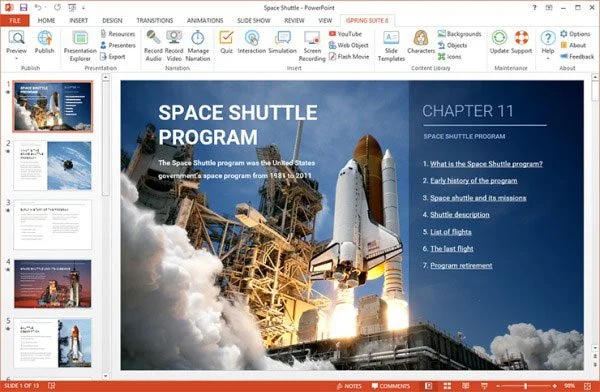Viewport: 600px width, 392px height.
Task: Follow the 'Early history of the program' link
Action: click(474, 181)
